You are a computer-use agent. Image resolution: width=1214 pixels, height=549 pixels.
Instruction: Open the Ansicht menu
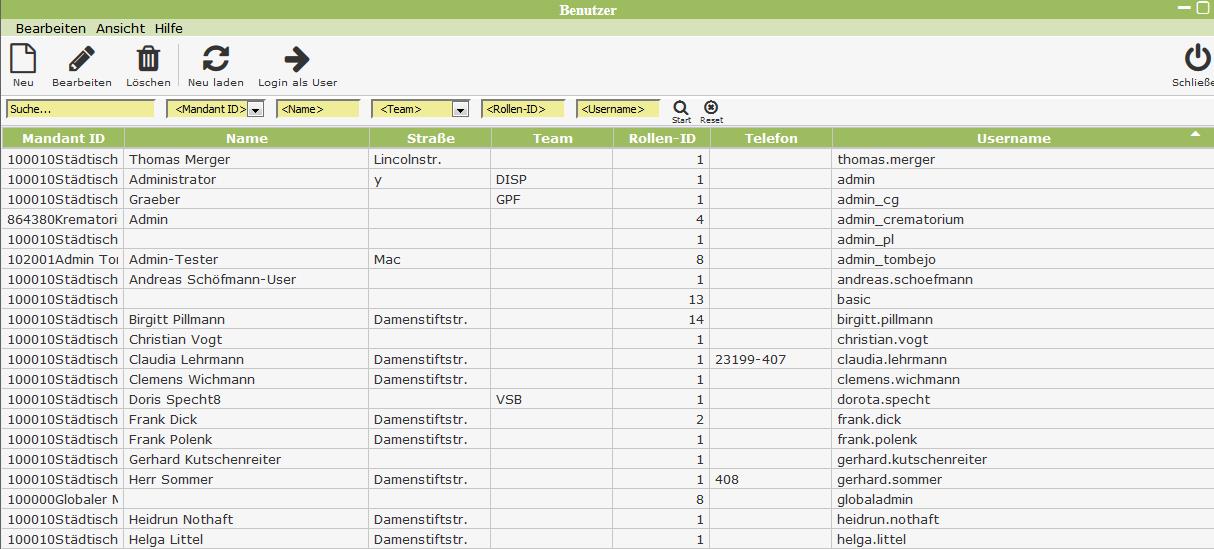(x=120, y=29)
